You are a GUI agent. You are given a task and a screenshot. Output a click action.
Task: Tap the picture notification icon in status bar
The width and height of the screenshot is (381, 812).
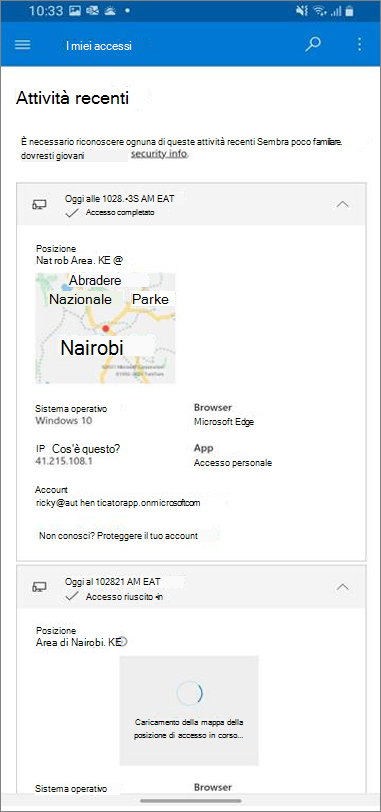(x=75, y=11)
